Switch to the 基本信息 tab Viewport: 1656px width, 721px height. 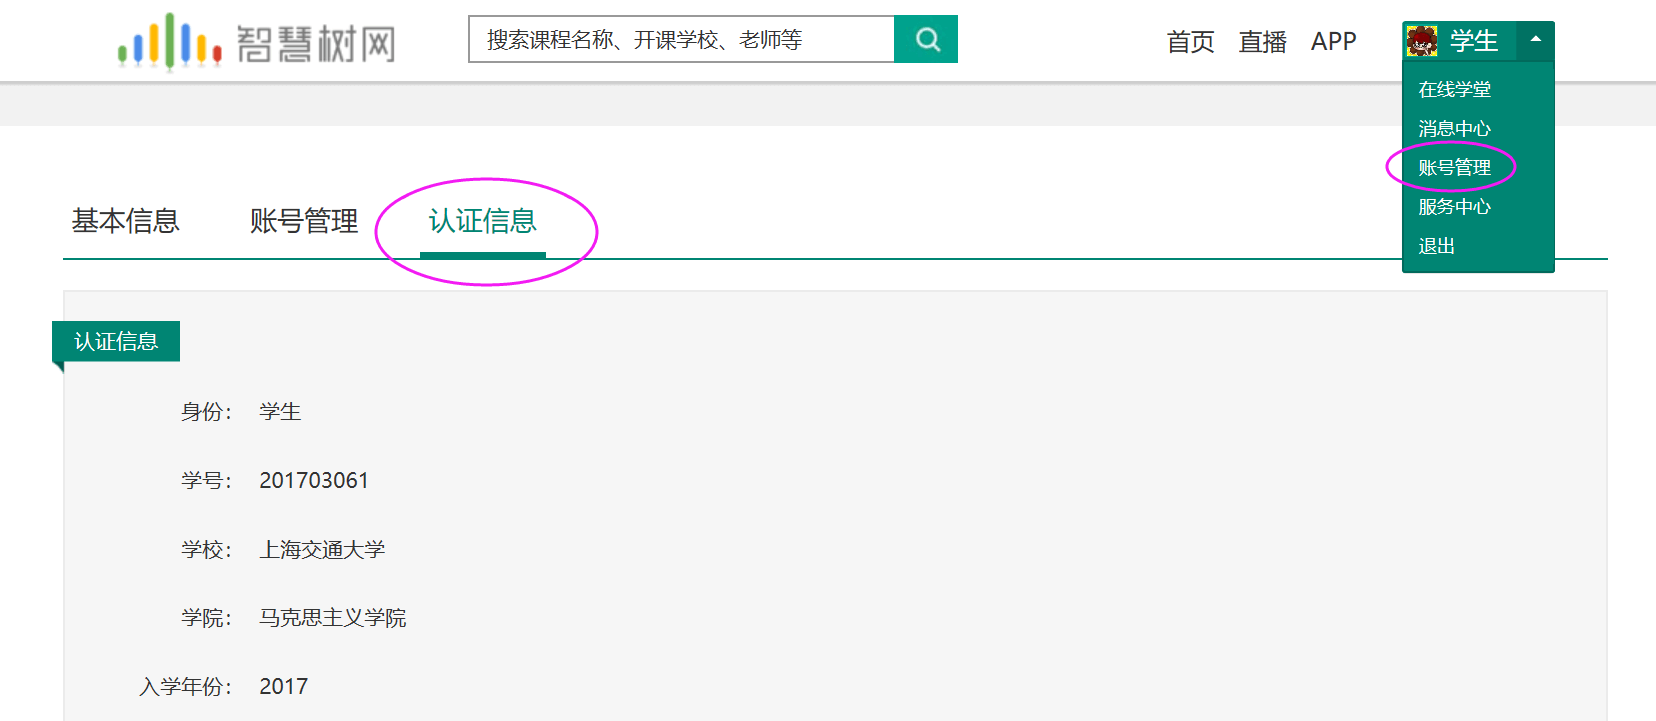(125, 221)
